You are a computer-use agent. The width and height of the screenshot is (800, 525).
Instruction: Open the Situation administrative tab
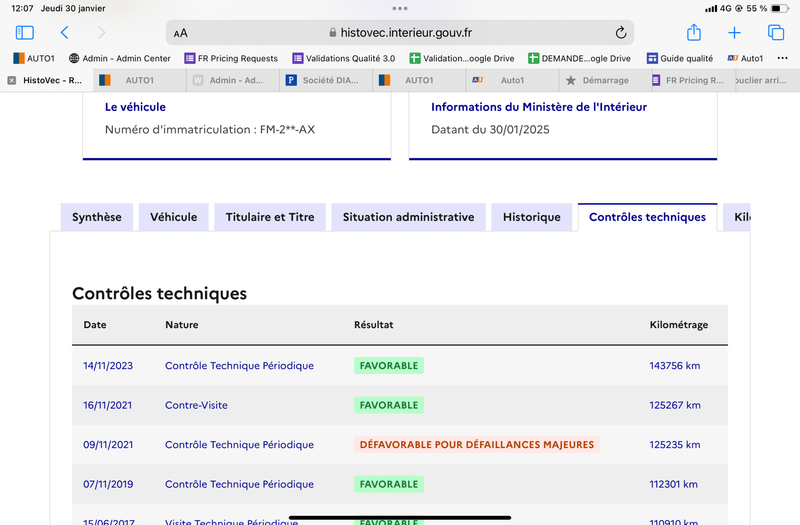(x=408, y=217)
